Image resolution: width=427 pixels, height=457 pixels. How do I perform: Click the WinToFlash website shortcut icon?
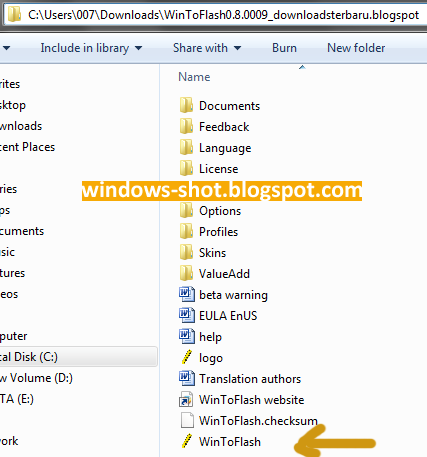pos(186,399)
